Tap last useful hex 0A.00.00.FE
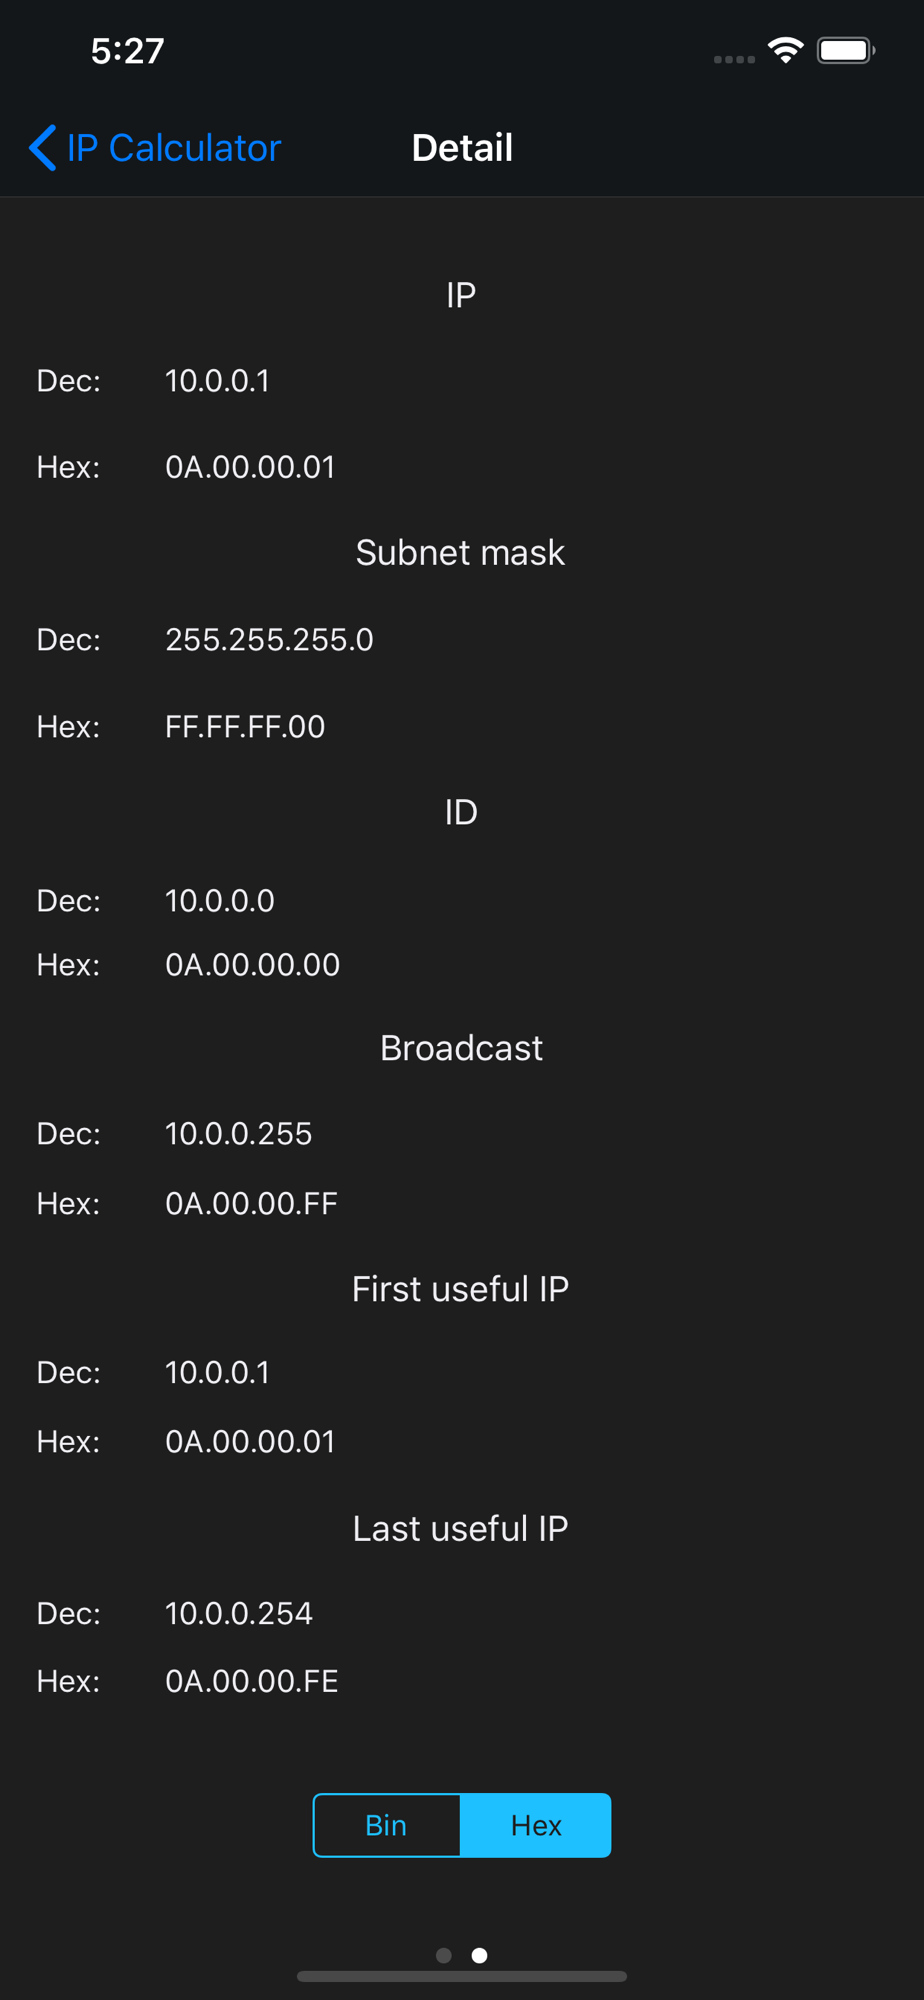Image resolution: width=924 pixels, height=2000 pixels. tap(251, 1682)
